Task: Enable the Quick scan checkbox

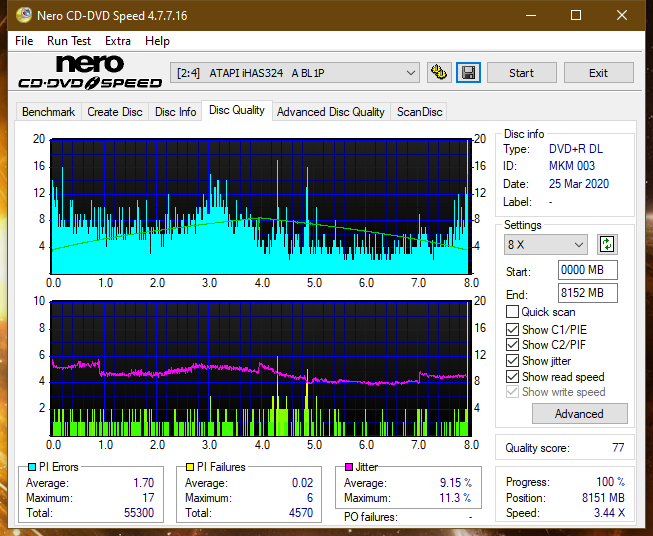Action: point(512,312)
